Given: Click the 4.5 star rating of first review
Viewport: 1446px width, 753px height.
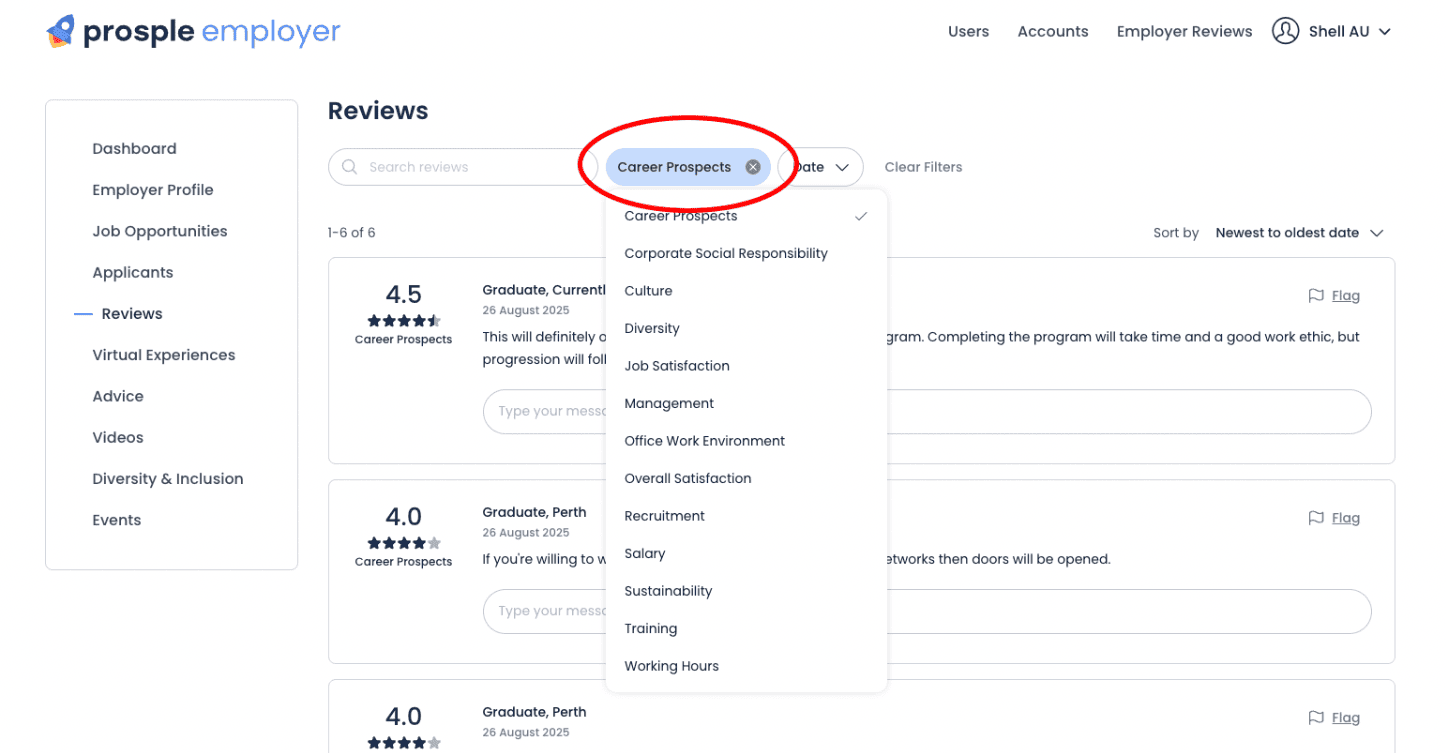Looking at the screenshot, I should click(403, 321).
